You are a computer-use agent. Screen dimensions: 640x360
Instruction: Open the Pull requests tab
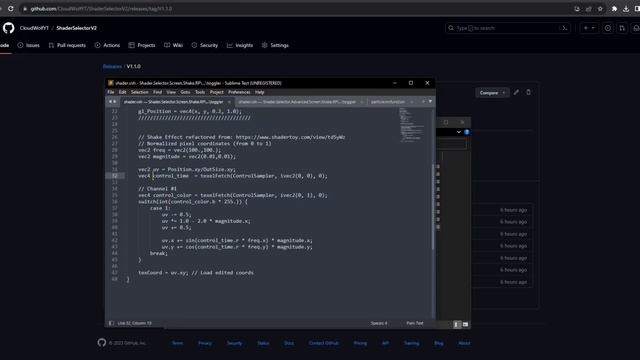pos(67,45)
